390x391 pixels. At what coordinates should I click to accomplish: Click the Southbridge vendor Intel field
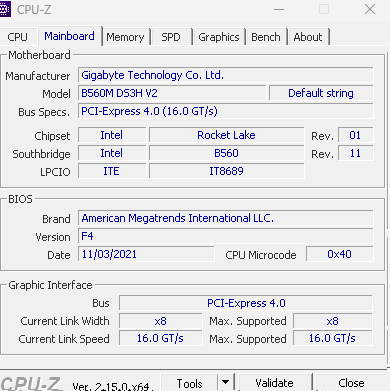pyautogui.click(x=112, y=153)
